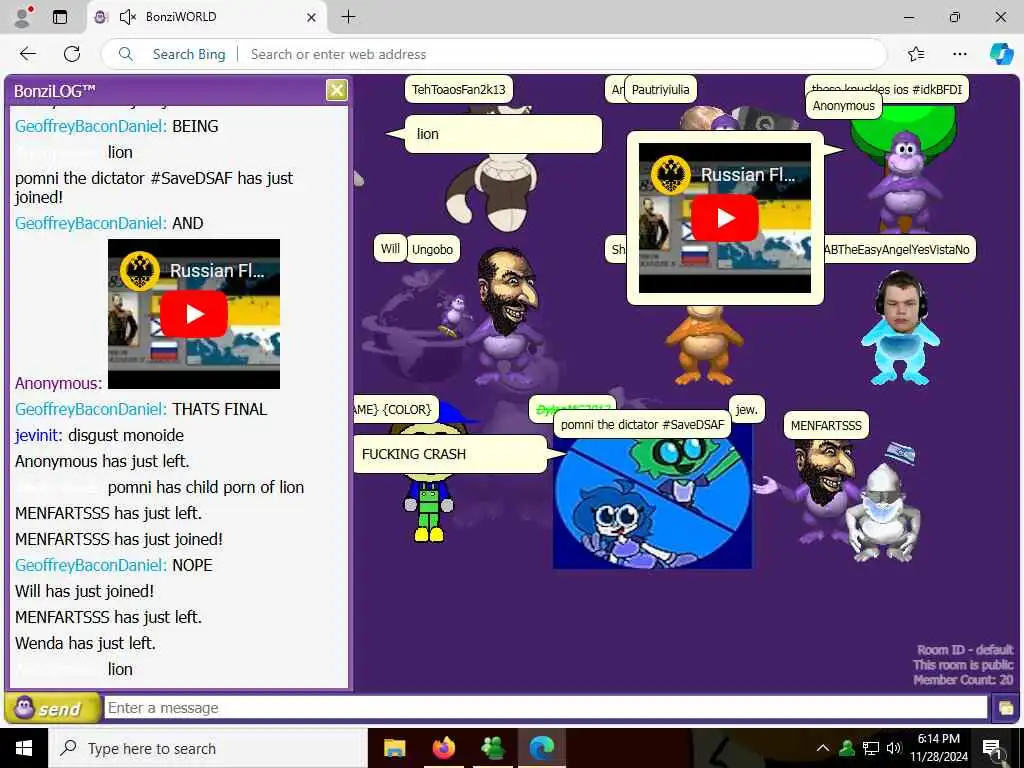Open the browser settings ellipsis menu
This screenshot has width=1024, height=768.
959,54
